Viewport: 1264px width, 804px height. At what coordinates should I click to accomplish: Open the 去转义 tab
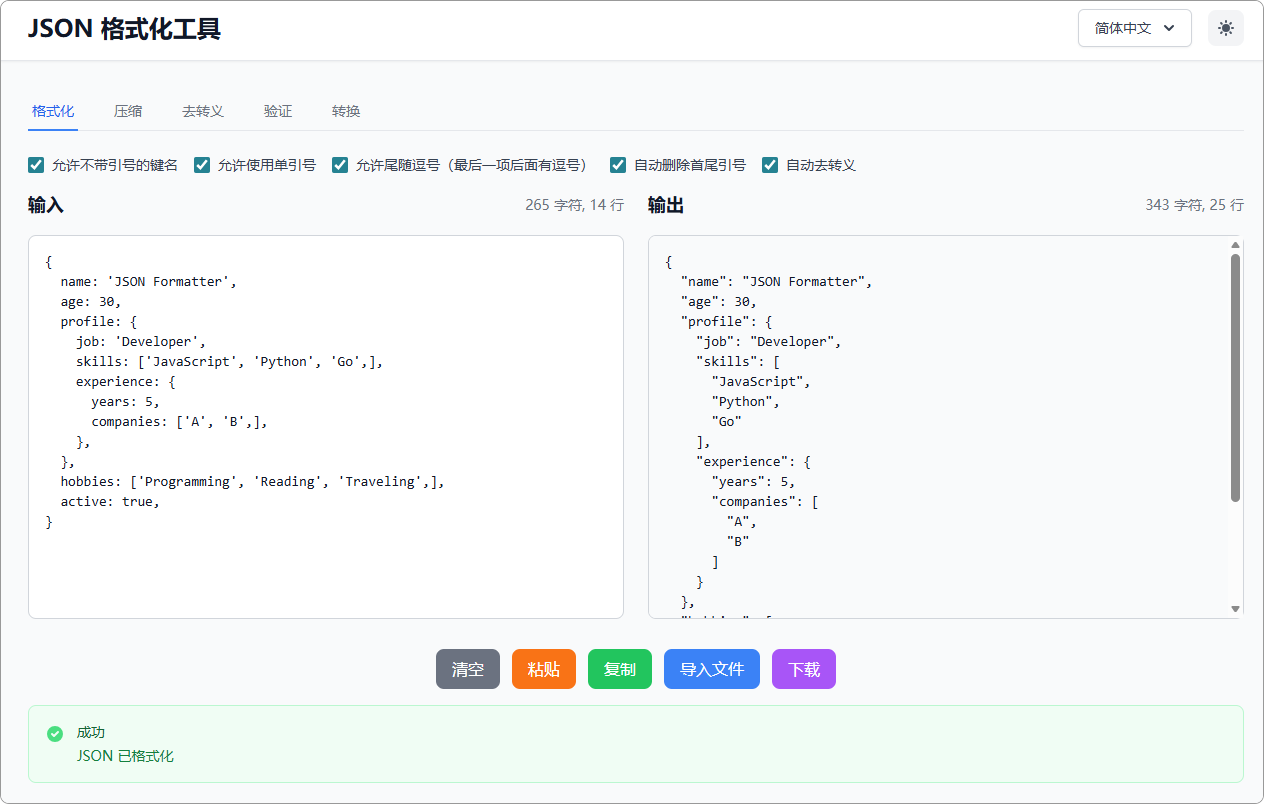click(x=203, y=111)
